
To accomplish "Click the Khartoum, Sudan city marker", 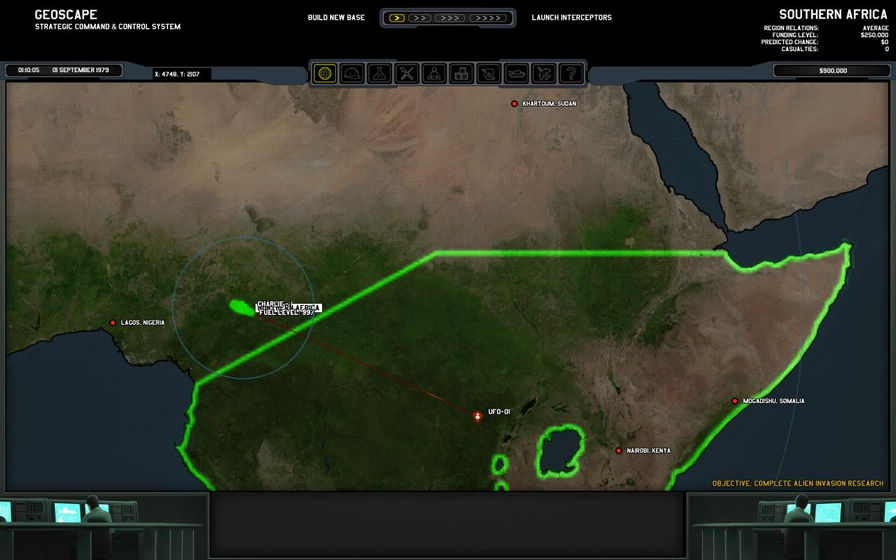I will pyautogui.click(x=514, y=103).
